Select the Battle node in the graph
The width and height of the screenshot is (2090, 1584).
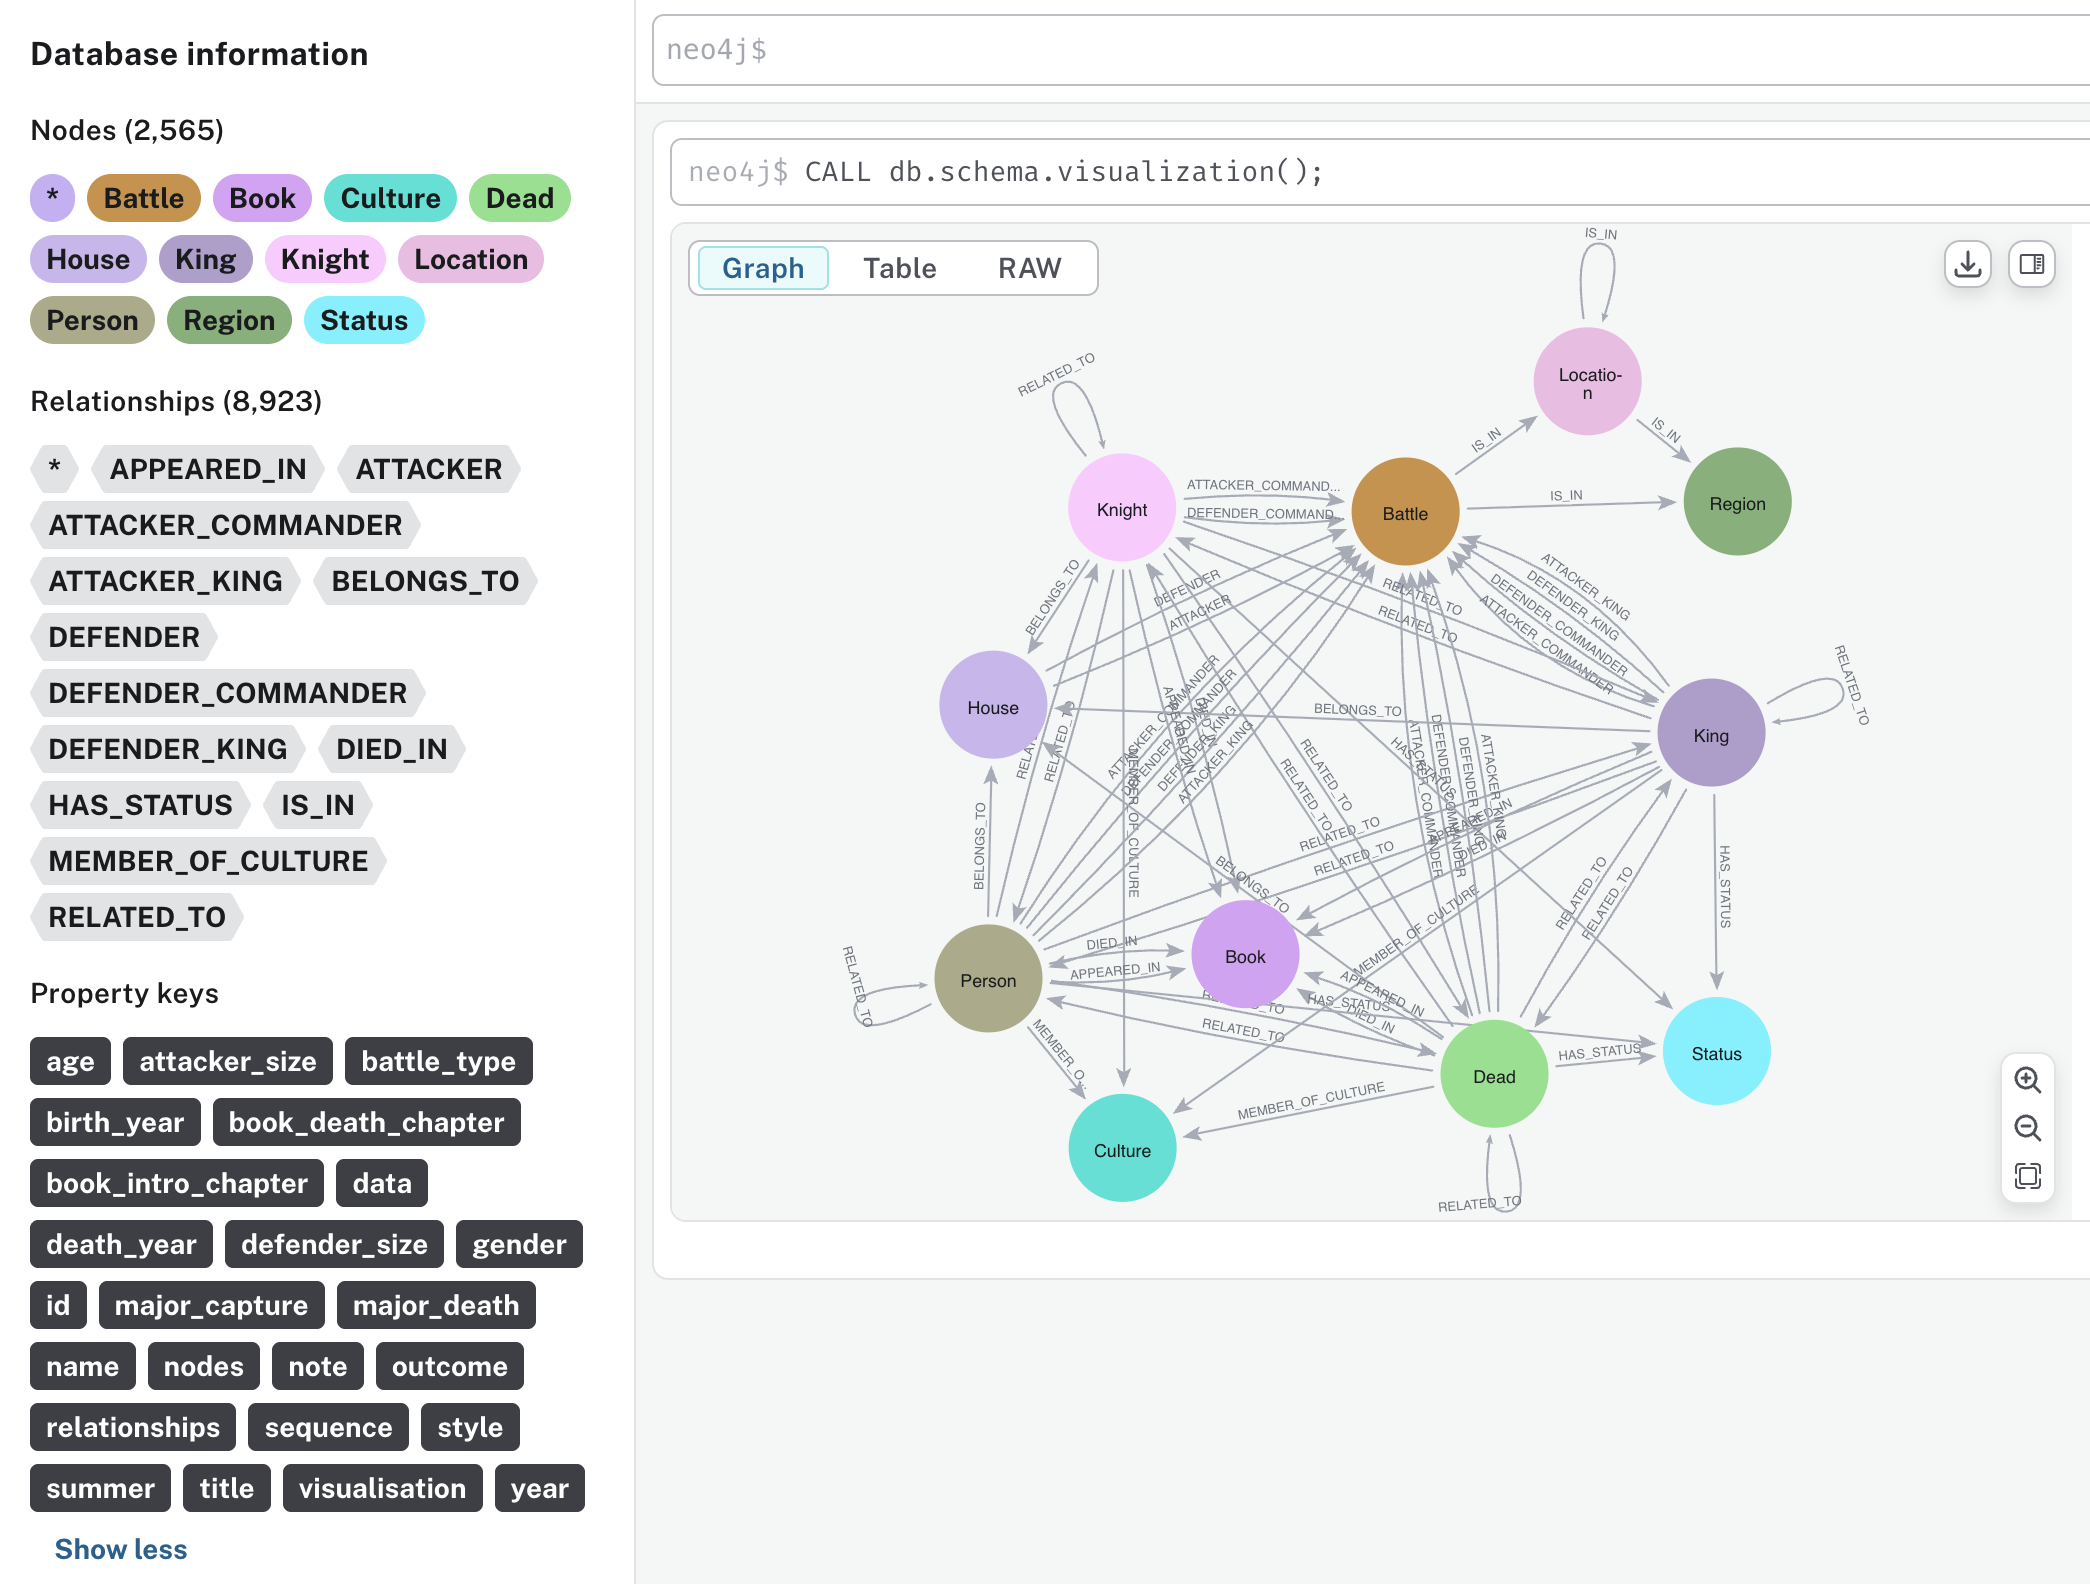tap(1404, 513)
